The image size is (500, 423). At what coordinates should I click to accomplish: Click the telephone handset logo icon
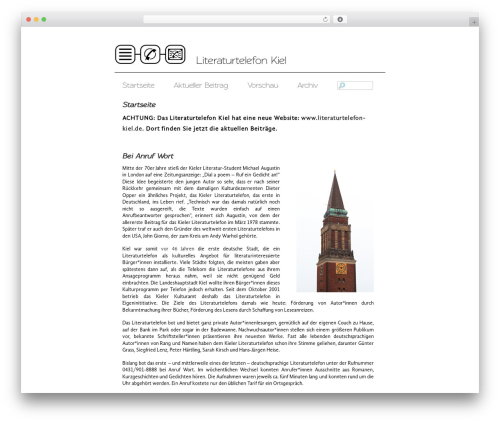(150, 54)
